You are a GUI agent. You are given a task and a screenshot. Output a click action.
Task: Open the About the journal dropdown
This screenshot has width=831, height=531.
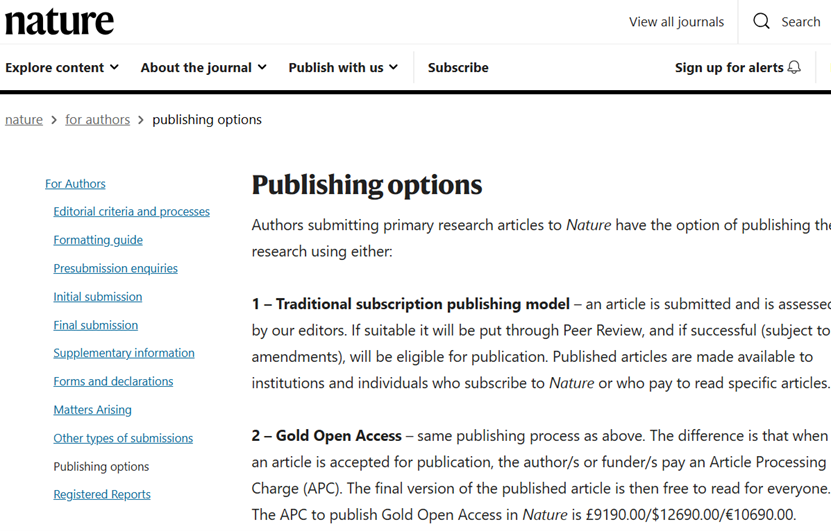coord(203,67)
